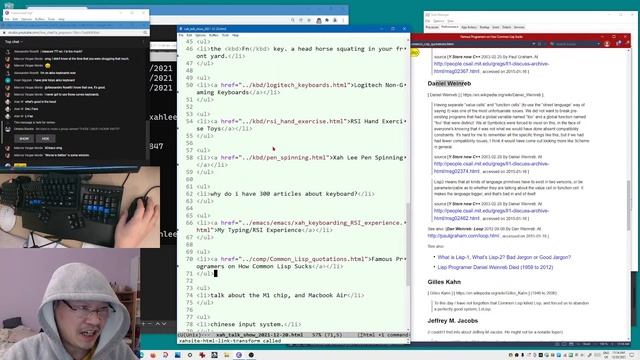Click the yellow circle icon at page top-left
Viewport: 640px width, 360px height.
coord(414,53)
